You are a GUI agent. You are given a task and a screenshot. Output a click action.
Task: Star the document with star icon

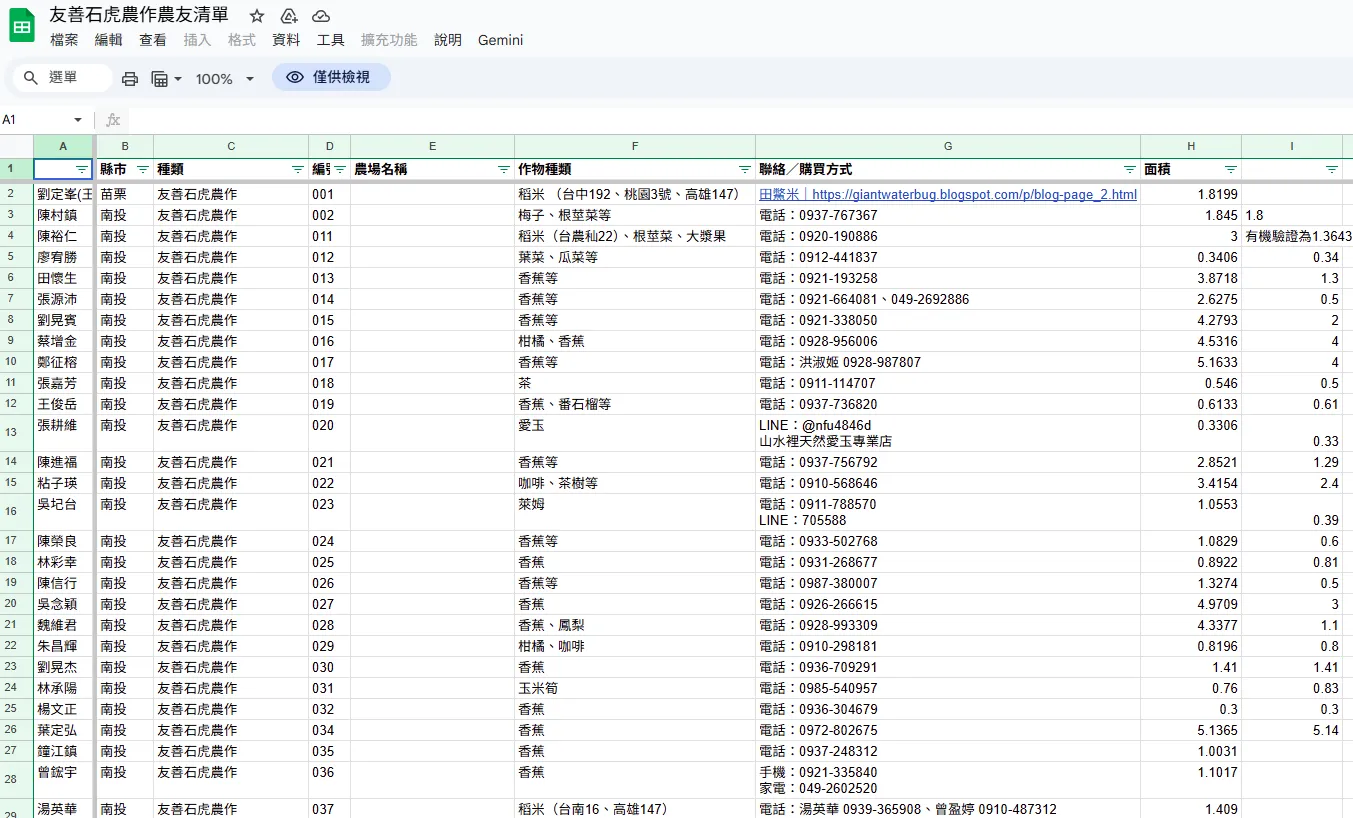[x=257, y=16]
